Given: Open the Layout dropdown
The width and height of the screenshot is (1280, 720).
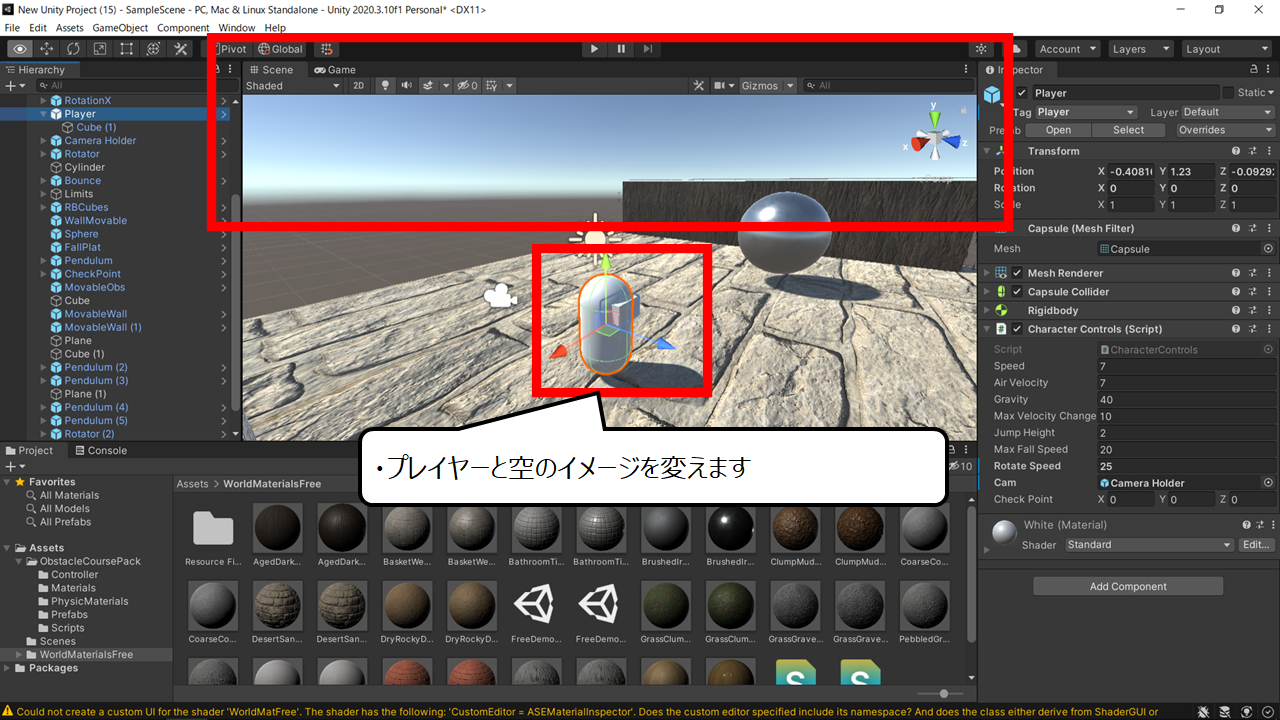Looking at the screenshot, I should tap(1225, 49).
